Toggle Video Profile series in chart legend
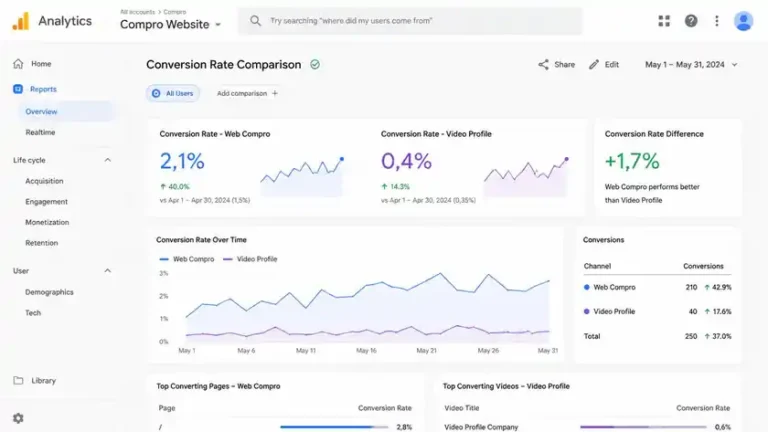This screenshot has height=432, width=768. [x=250, y=259]
